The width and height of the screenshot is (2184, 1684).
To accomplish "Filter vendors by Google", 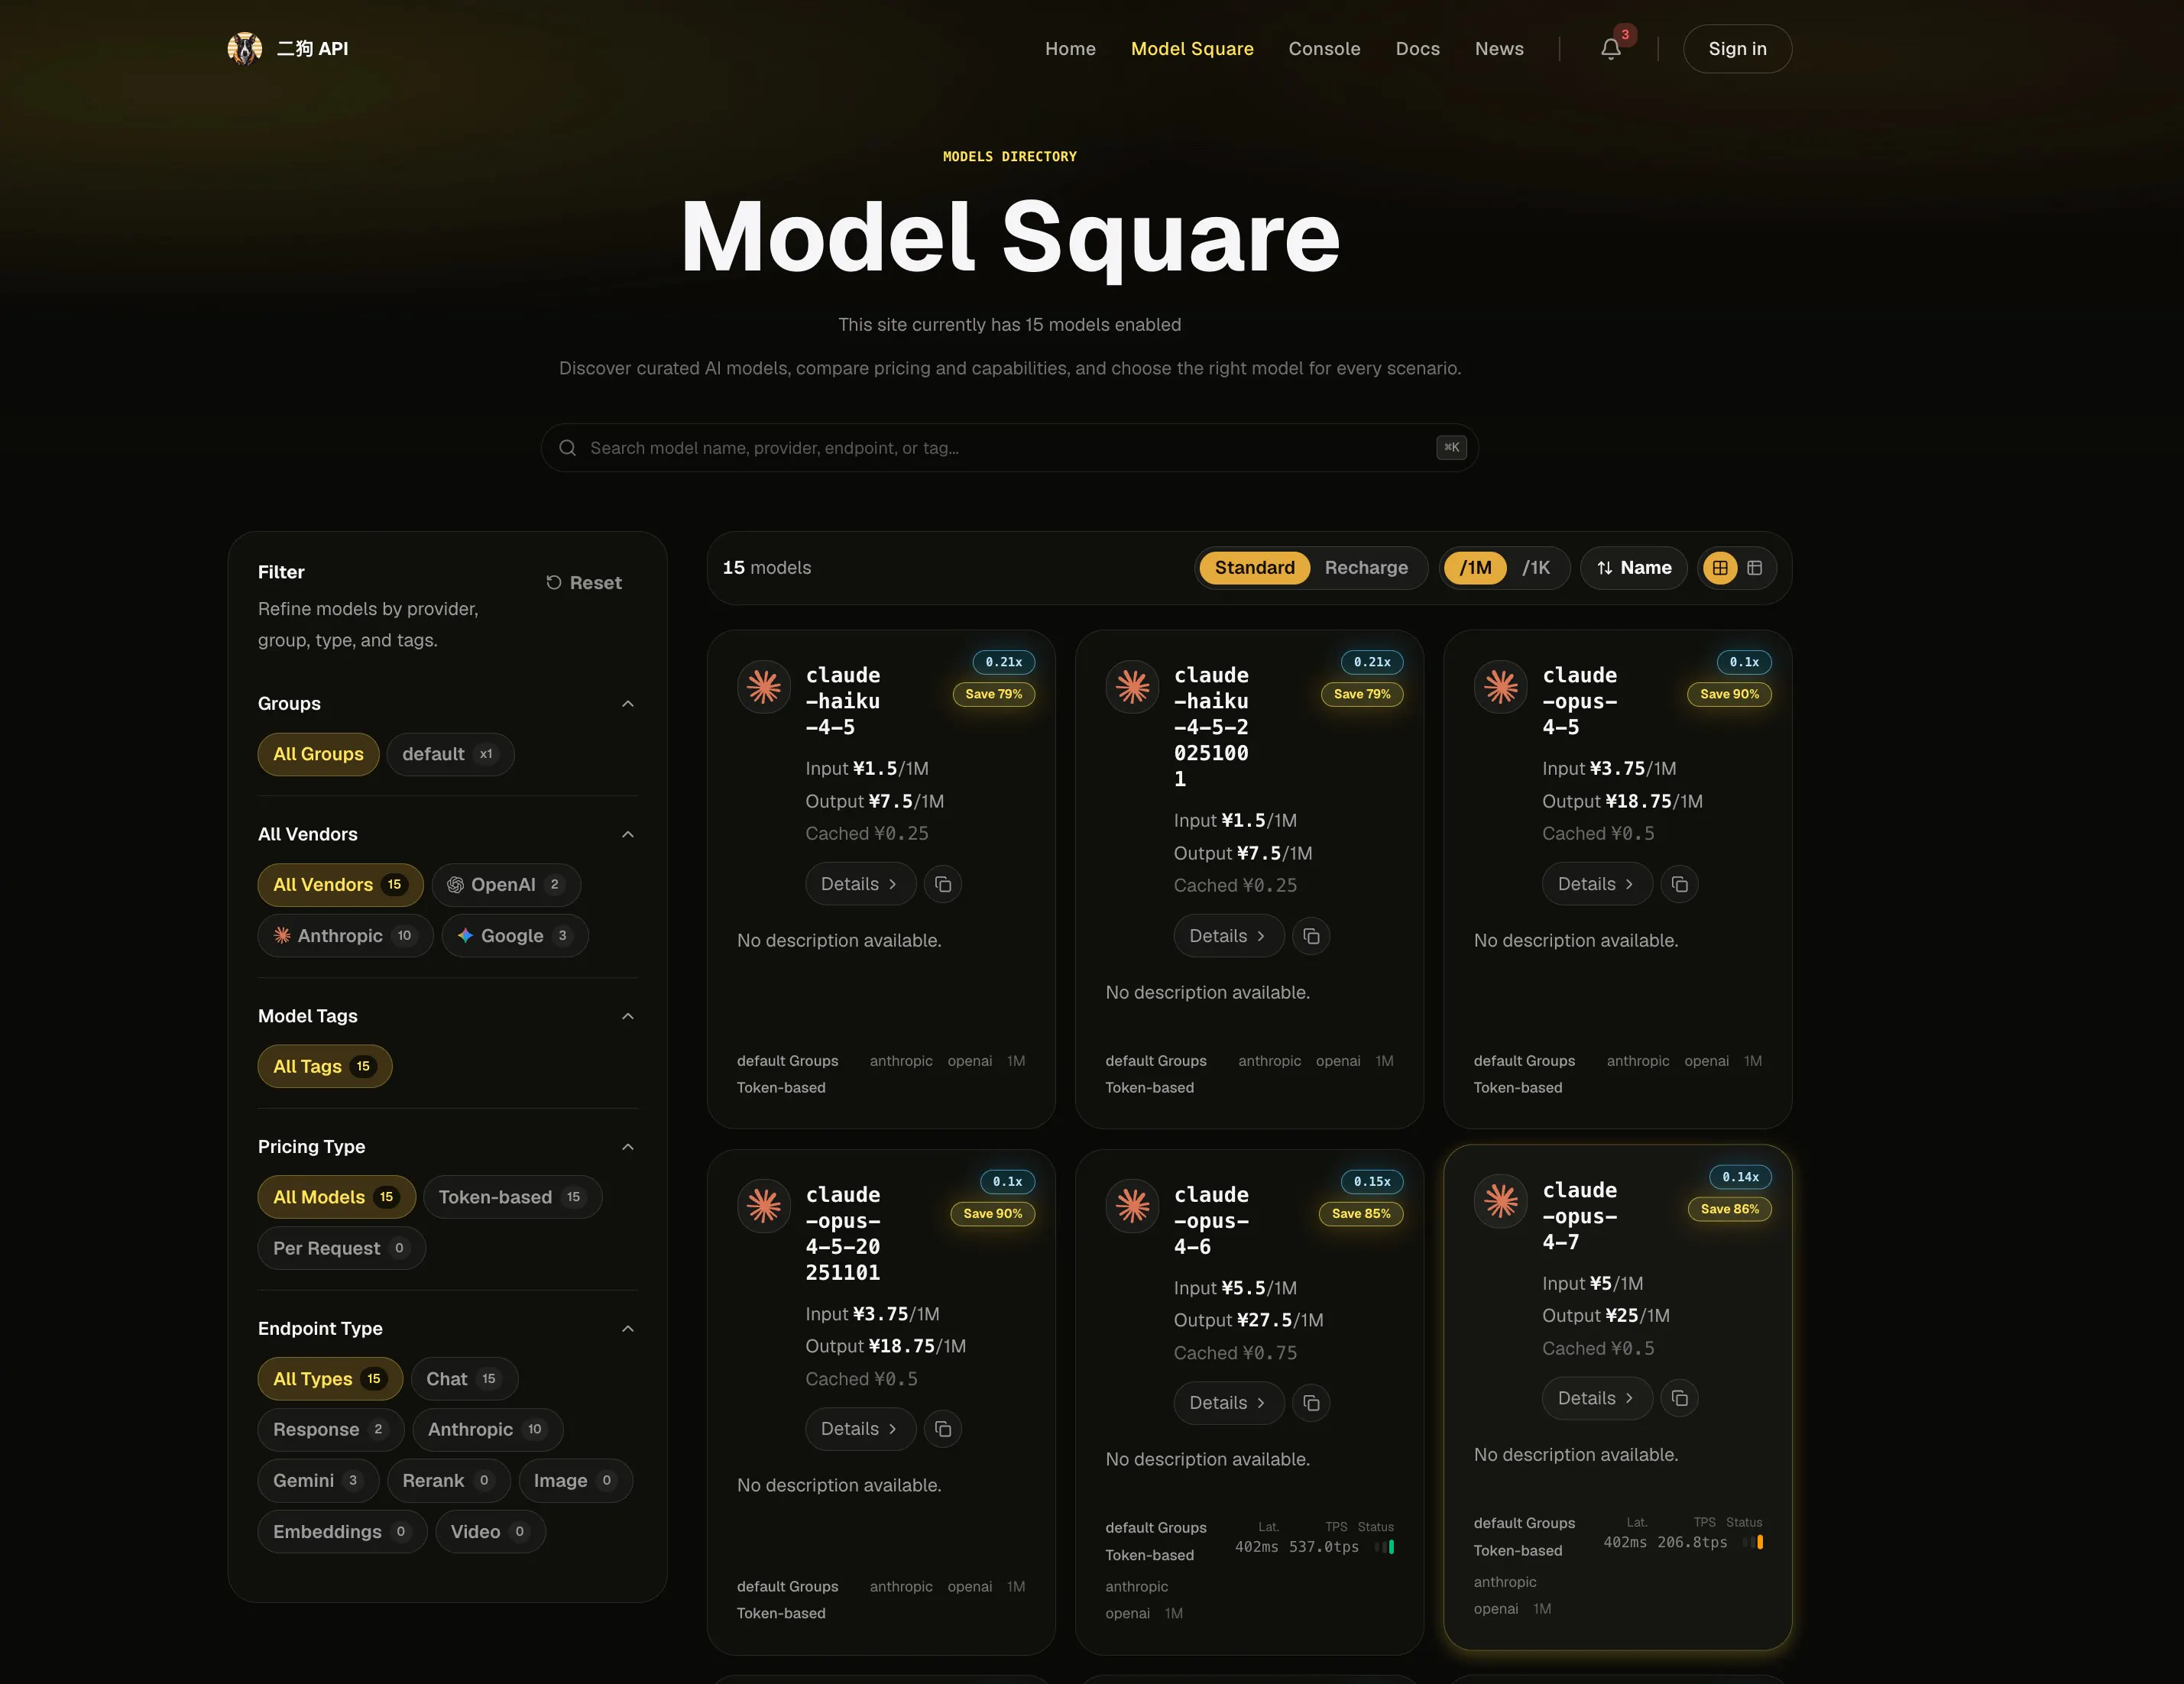I will (x=515, y=936).
